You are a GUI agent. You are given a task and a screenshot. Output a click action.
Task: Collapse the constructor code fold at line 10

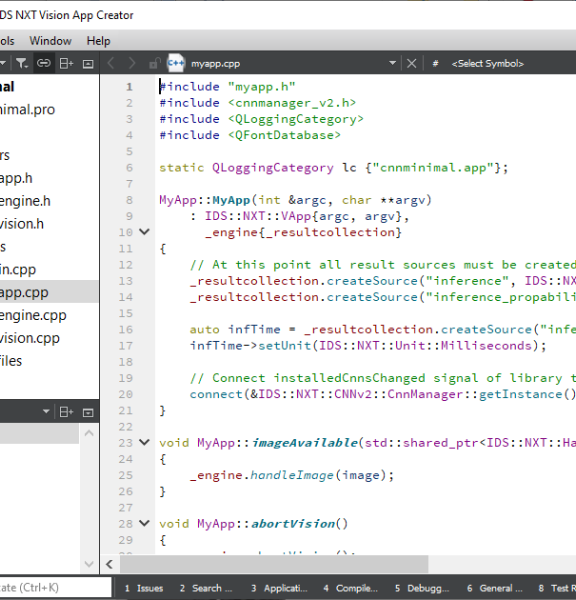(144, 232)
